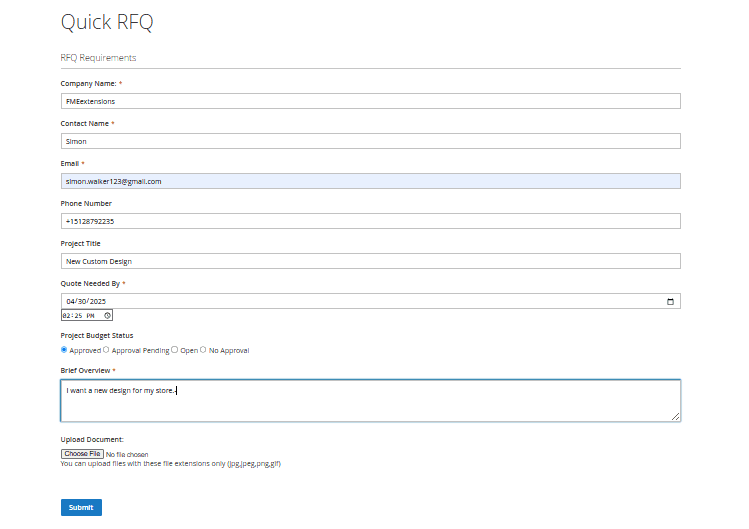Screen dimensions: 749x529
Task: Click the Project Title input
Action: click(x=371, y=261)
